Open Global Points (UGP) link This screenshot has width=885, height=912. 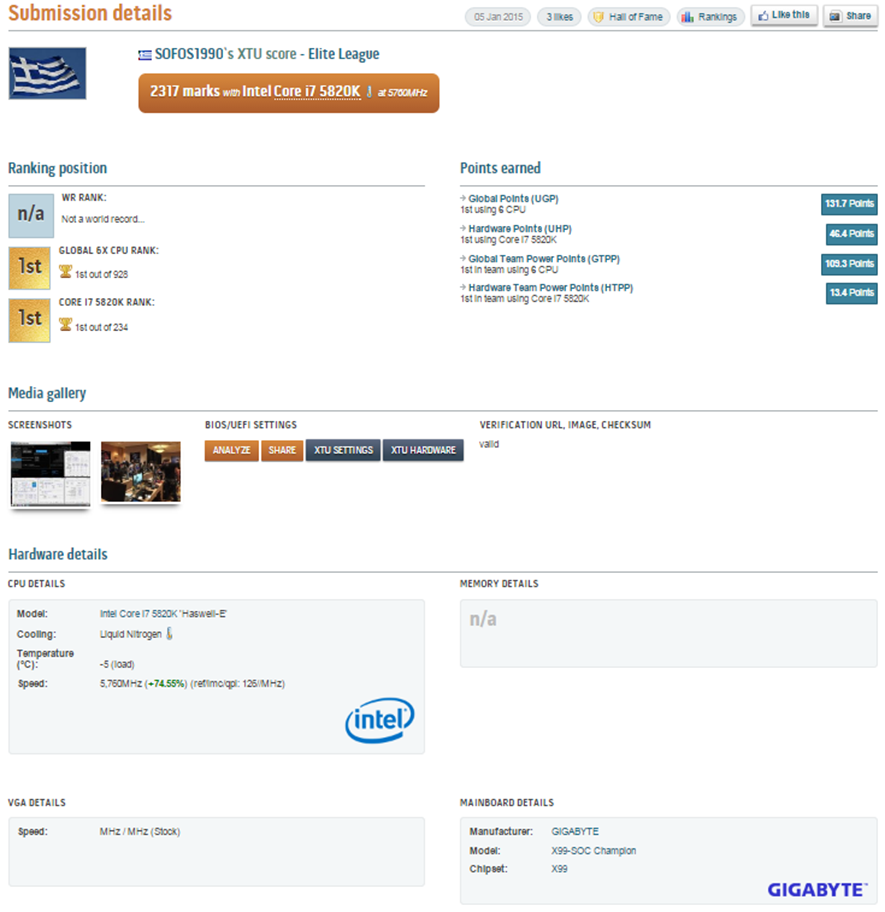coord(513,199)
